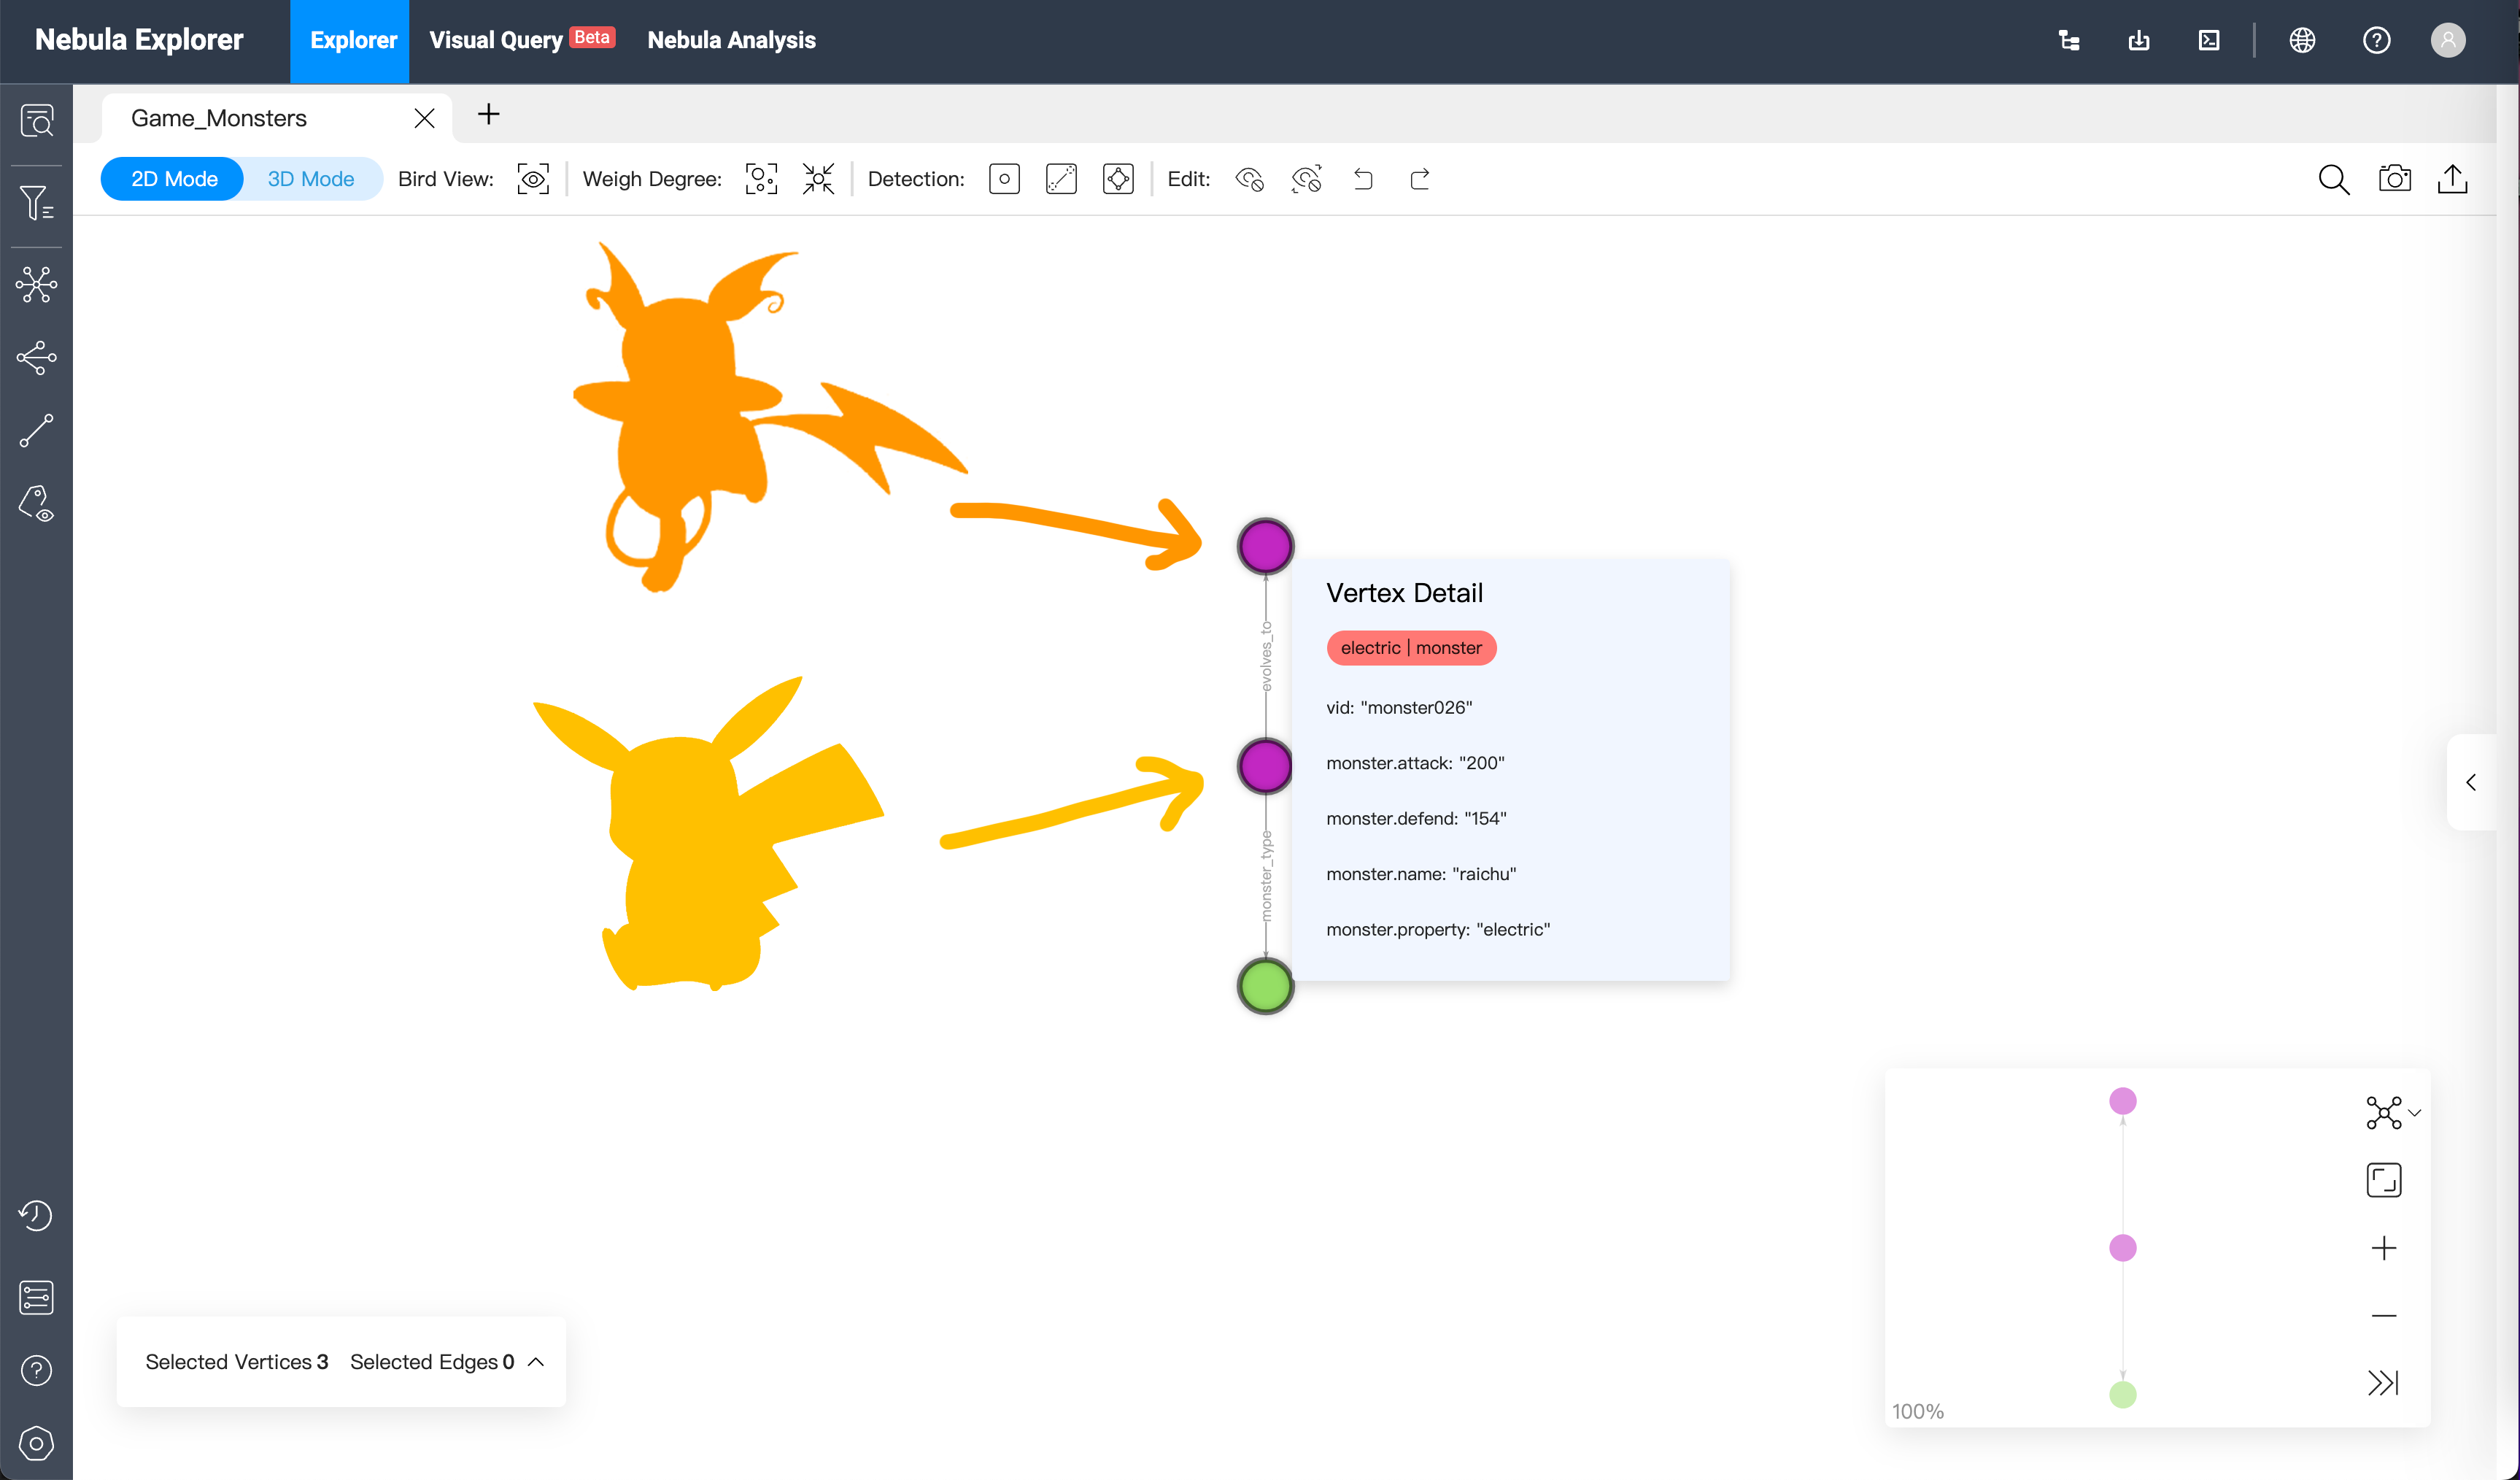Take a canvas snapshot with camera icon
Screen dimensions: 2520x1480
[x=2394, y=179]
